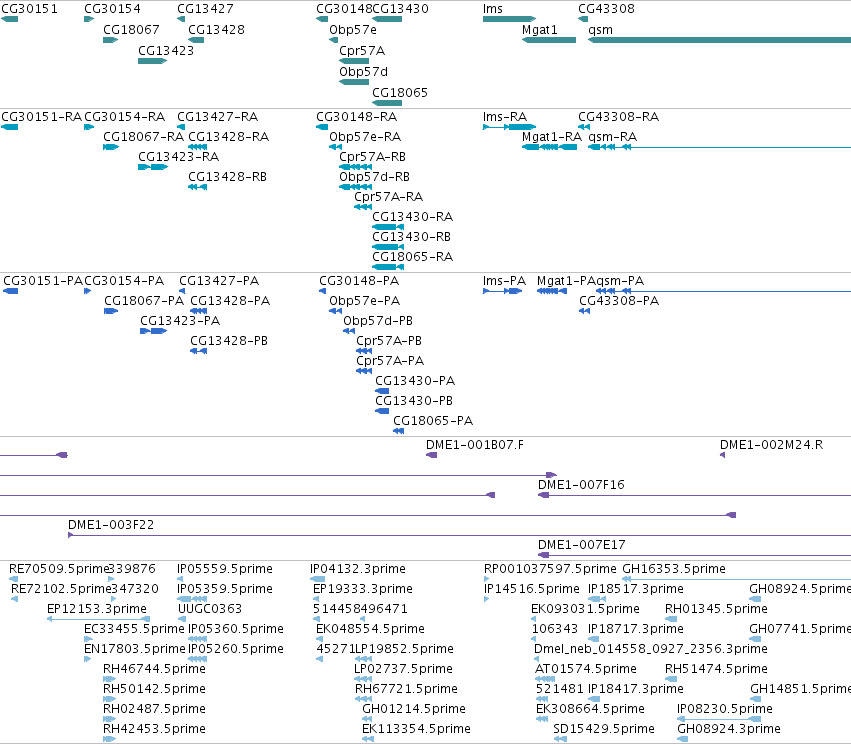Select the CG18067 gene label
Screen dimensions: 851x744
(x=131, y=29)
